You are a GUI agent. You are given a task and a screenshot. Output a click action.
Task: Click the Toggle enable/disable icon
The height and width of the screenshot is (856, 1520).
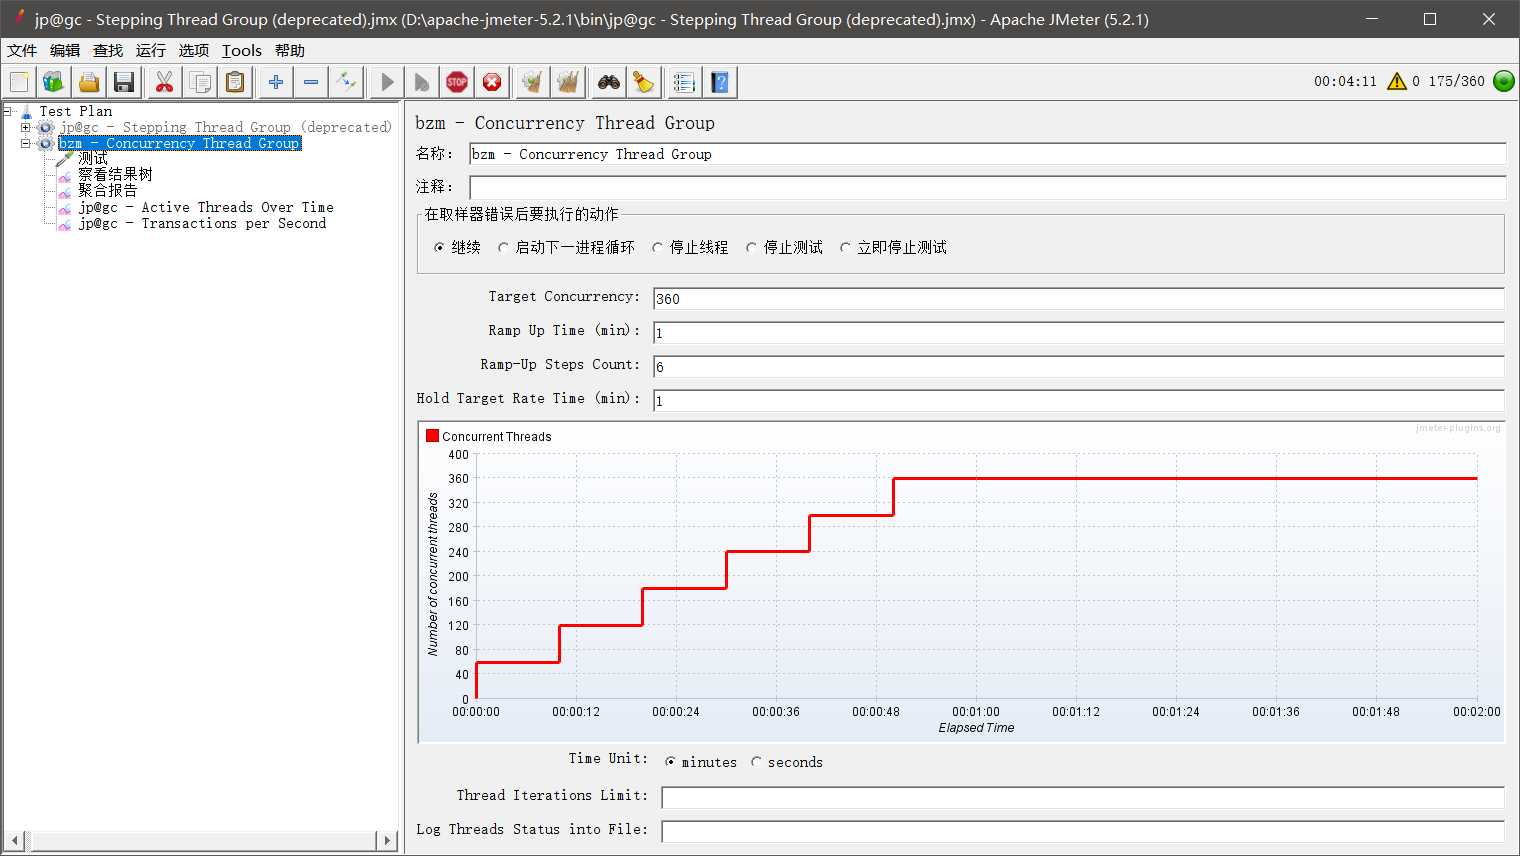[x=347, y=82]
